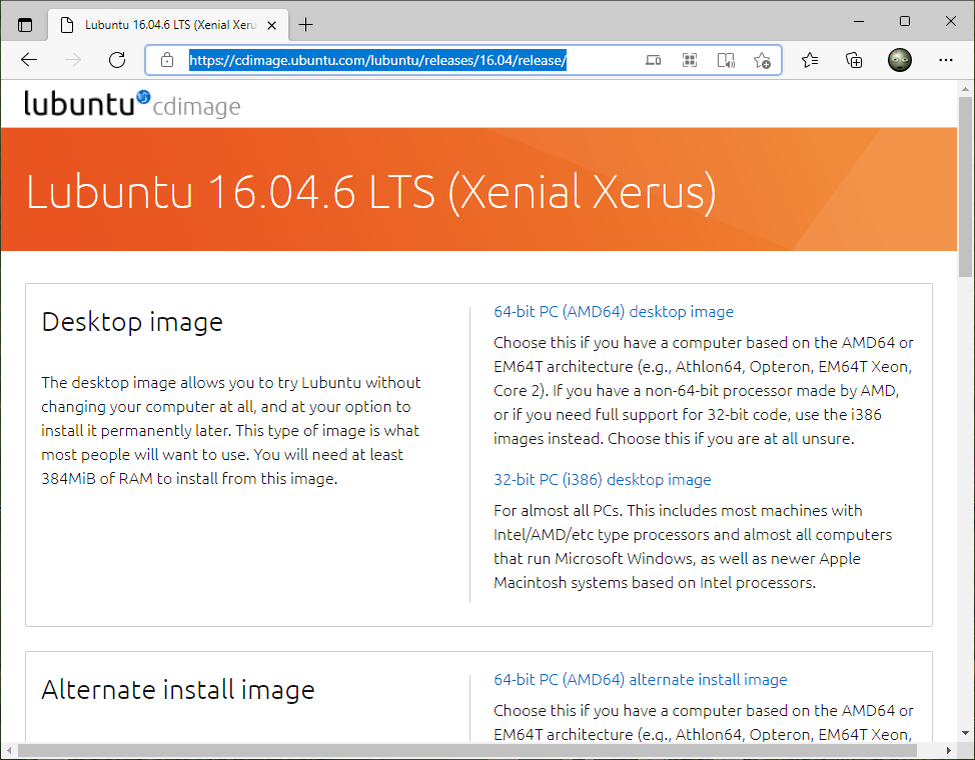Reload the current page
The width and height of the screenshot is (975, 760).
click(x=117, y=60)
